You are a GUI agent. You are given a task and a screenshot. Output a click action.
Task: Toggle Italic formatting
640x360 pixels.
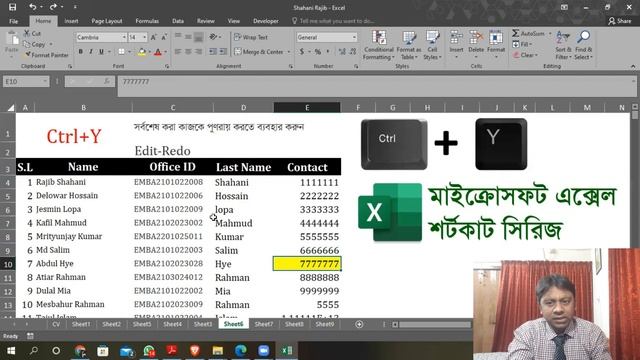(91, 52)
